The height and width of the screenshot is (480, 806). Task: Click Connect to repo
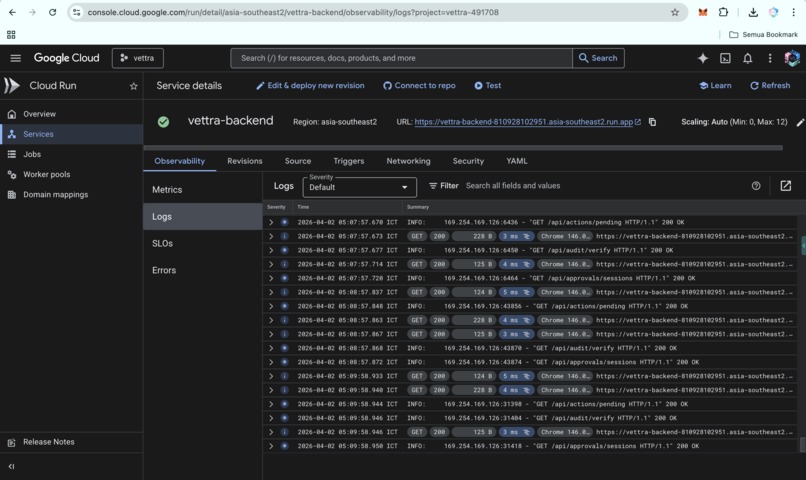tap(419, 86)
